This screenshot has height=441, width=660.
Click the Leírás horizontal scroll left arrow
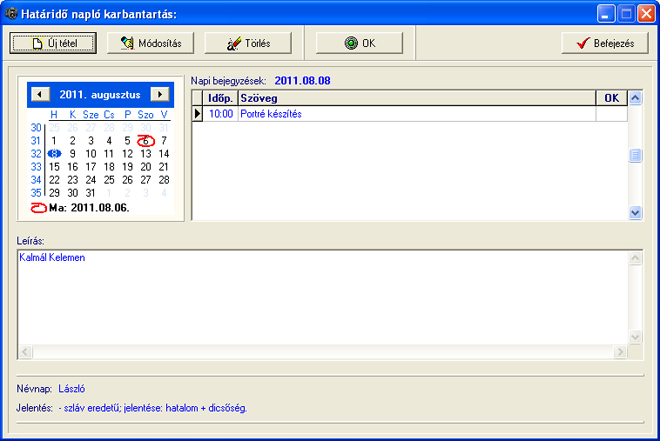(25, 351)
